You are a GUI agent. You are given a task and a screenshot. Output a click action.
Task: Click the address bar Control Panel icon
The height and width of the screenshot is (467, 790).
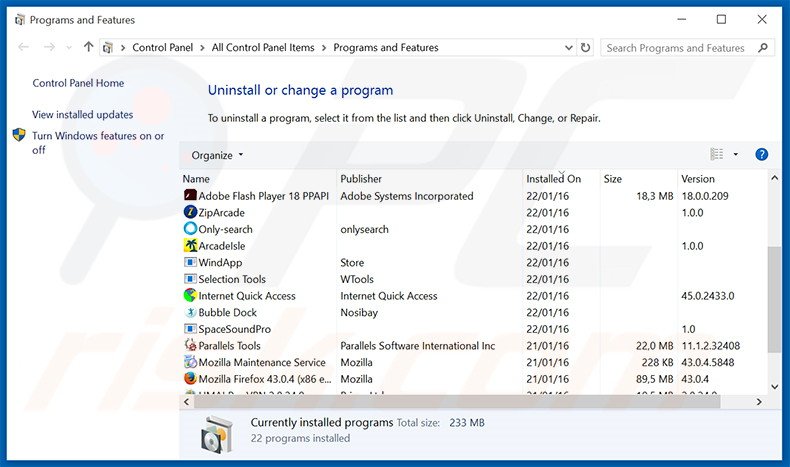[107, 47]
